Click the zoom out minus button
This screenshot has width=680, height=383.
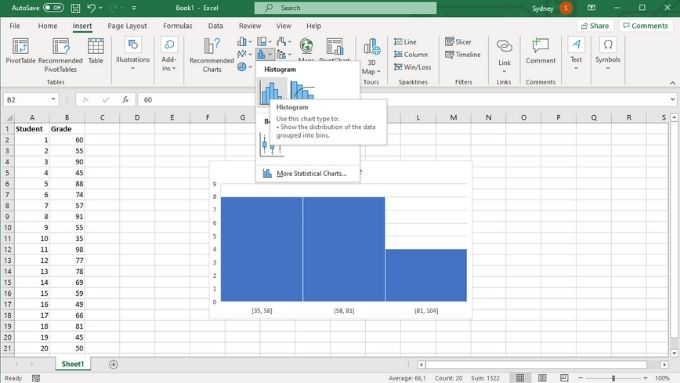581,378
